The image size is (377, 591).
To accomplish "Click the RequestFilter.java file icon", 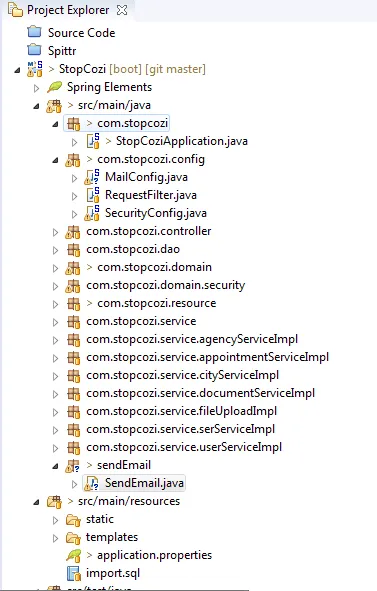I will 93,195.
